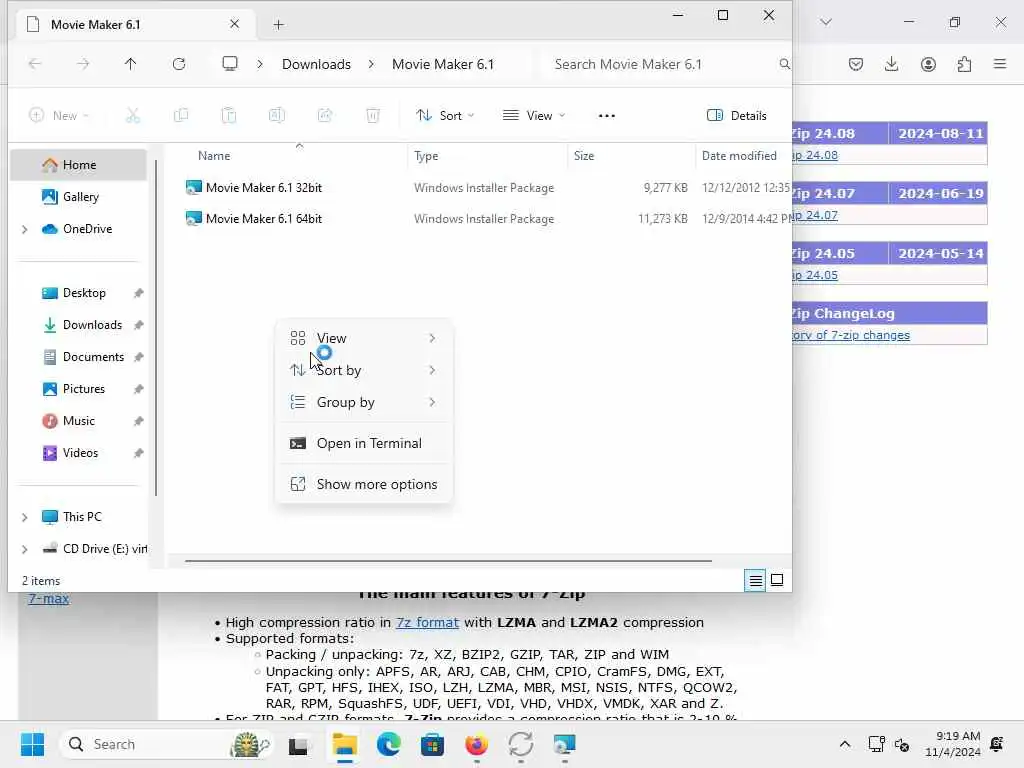Image resolution: width=1024 pixels, height=768 pixels.
Task: Go up one folder level
Action: pos(131,64)
